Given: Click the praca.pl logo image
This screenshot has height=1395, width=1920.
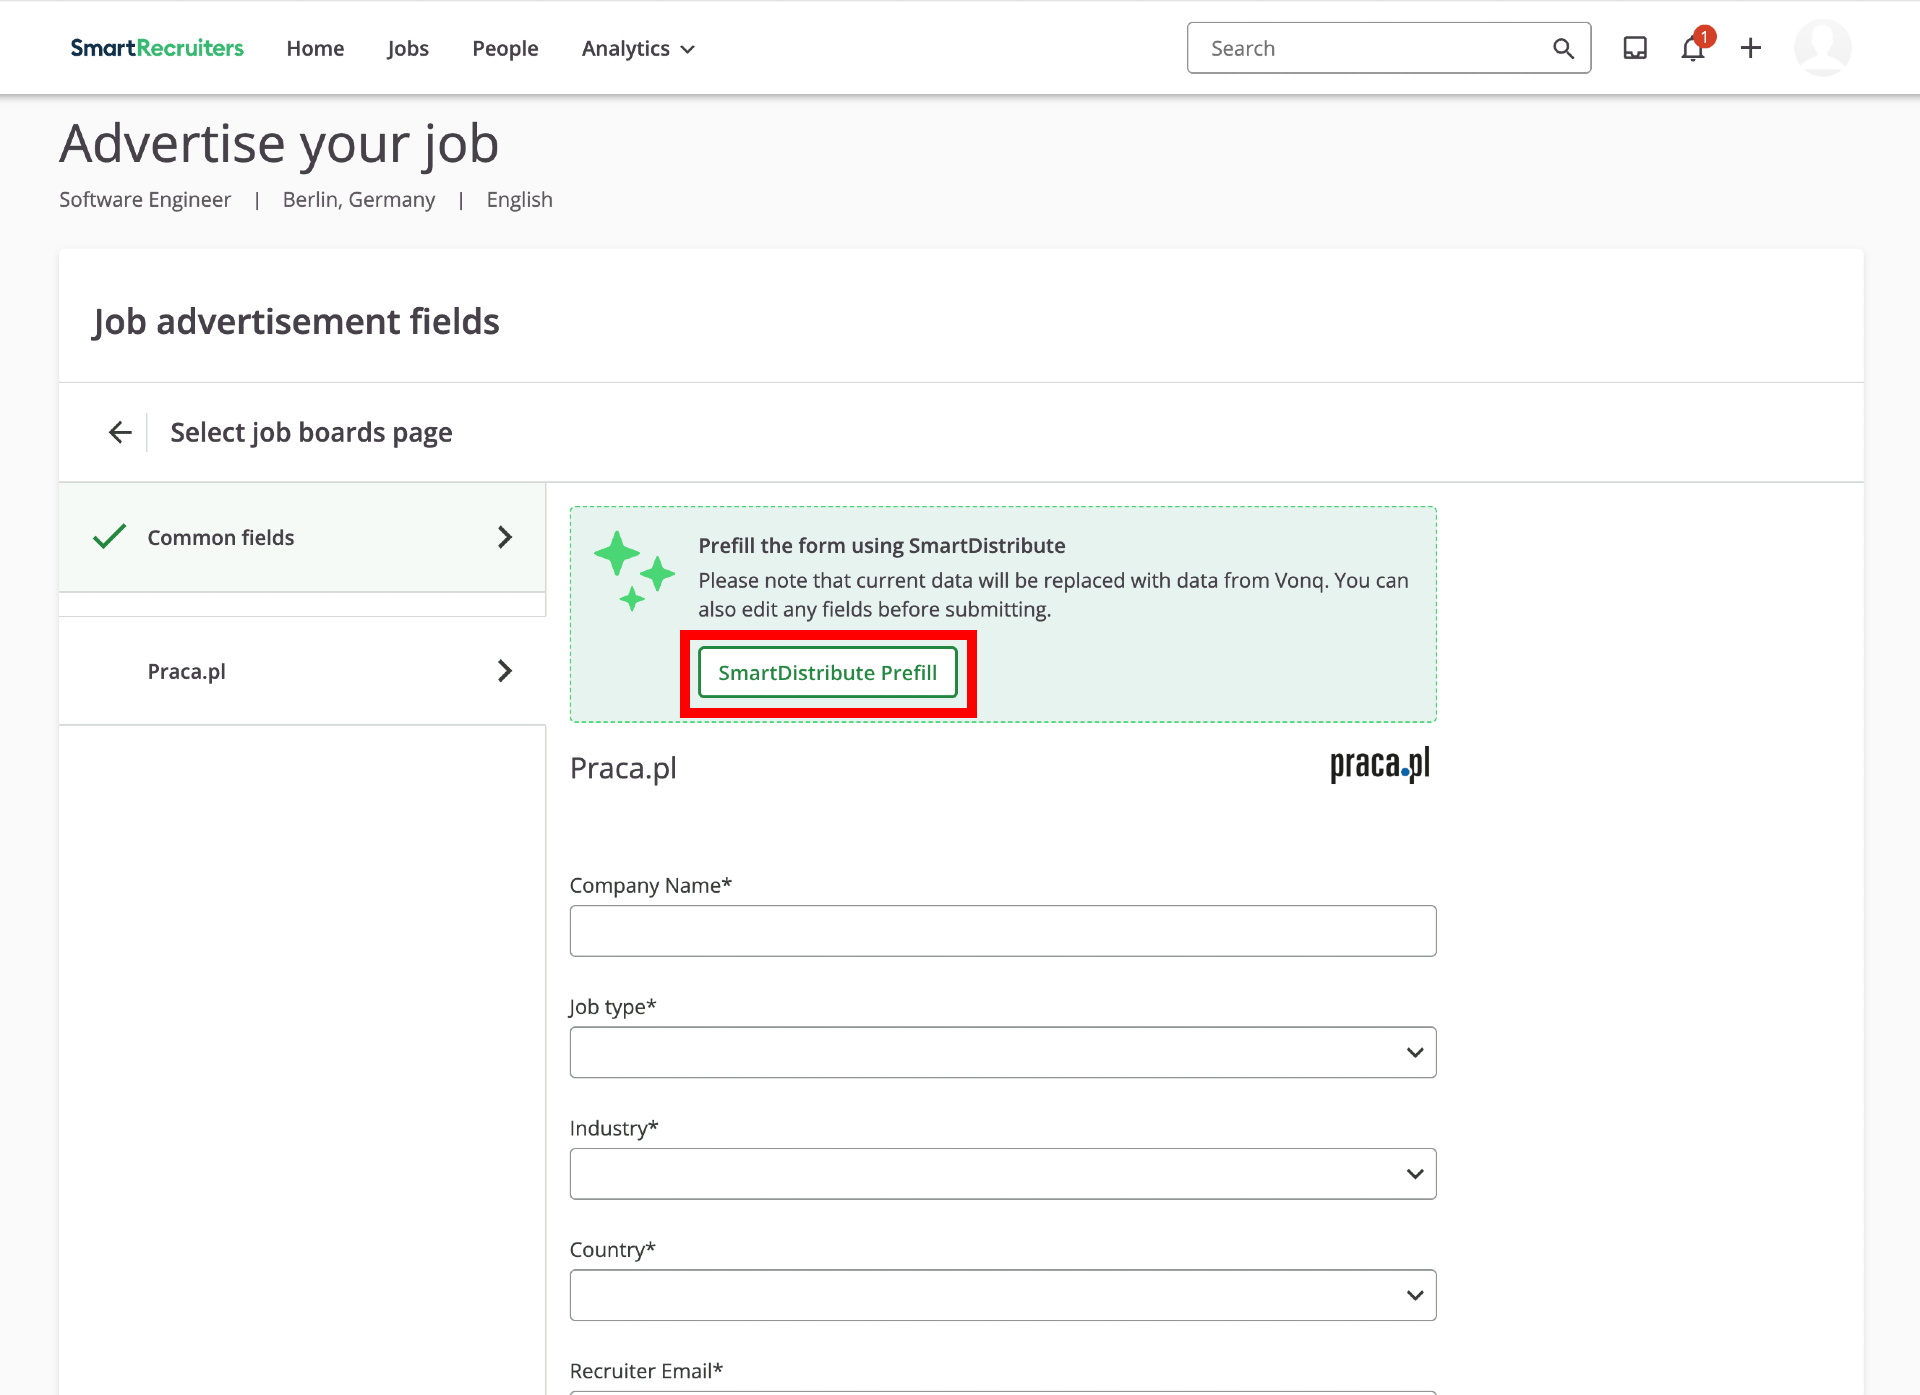Looking at the screenshot, I should pos(1380,765).
